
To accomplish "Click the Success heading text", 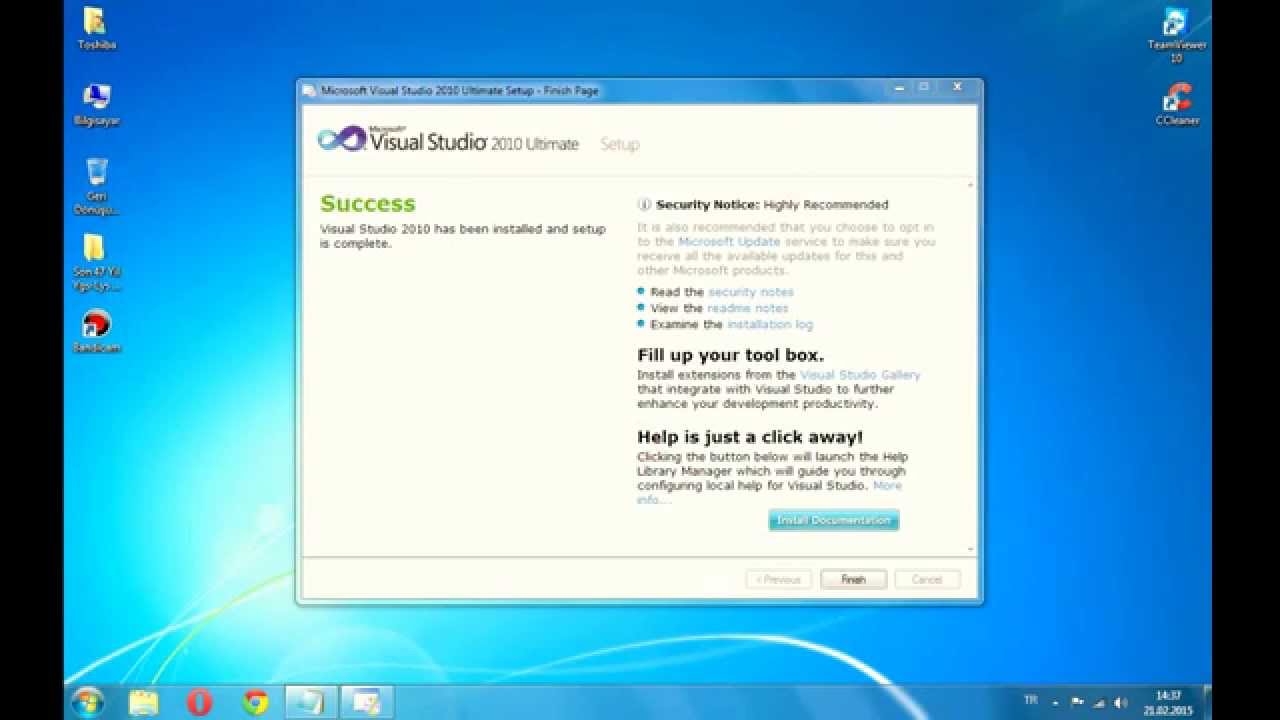I will [x=367, y=204].
